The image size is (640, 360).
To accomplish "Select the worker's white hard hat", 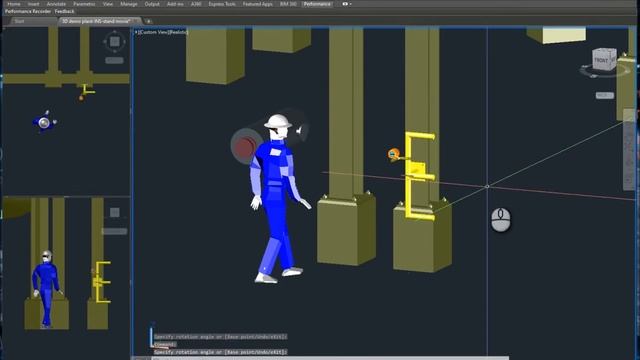I will point(278,121).
